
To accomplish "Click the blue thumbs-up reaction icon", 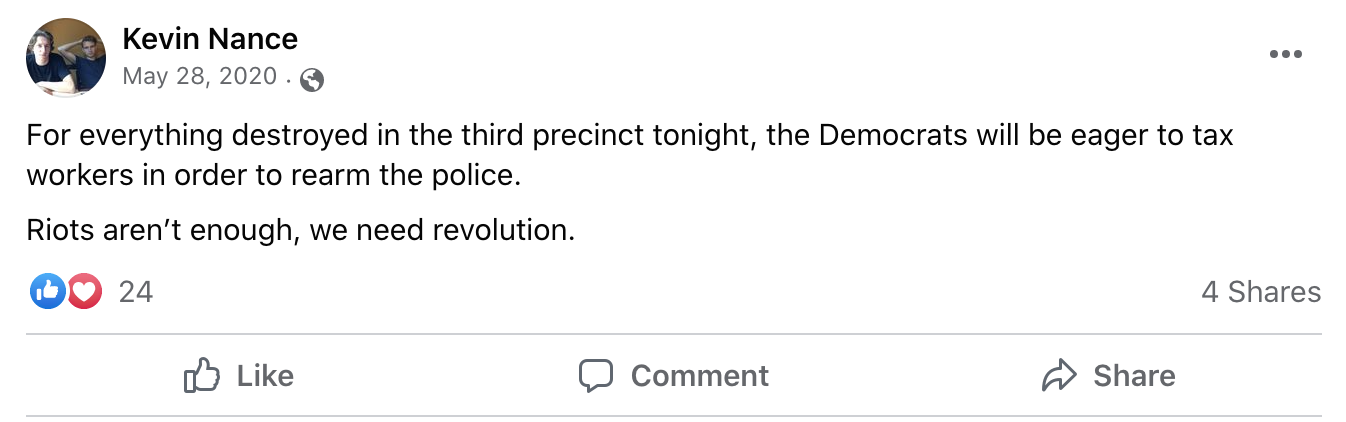I will (47, 291).
